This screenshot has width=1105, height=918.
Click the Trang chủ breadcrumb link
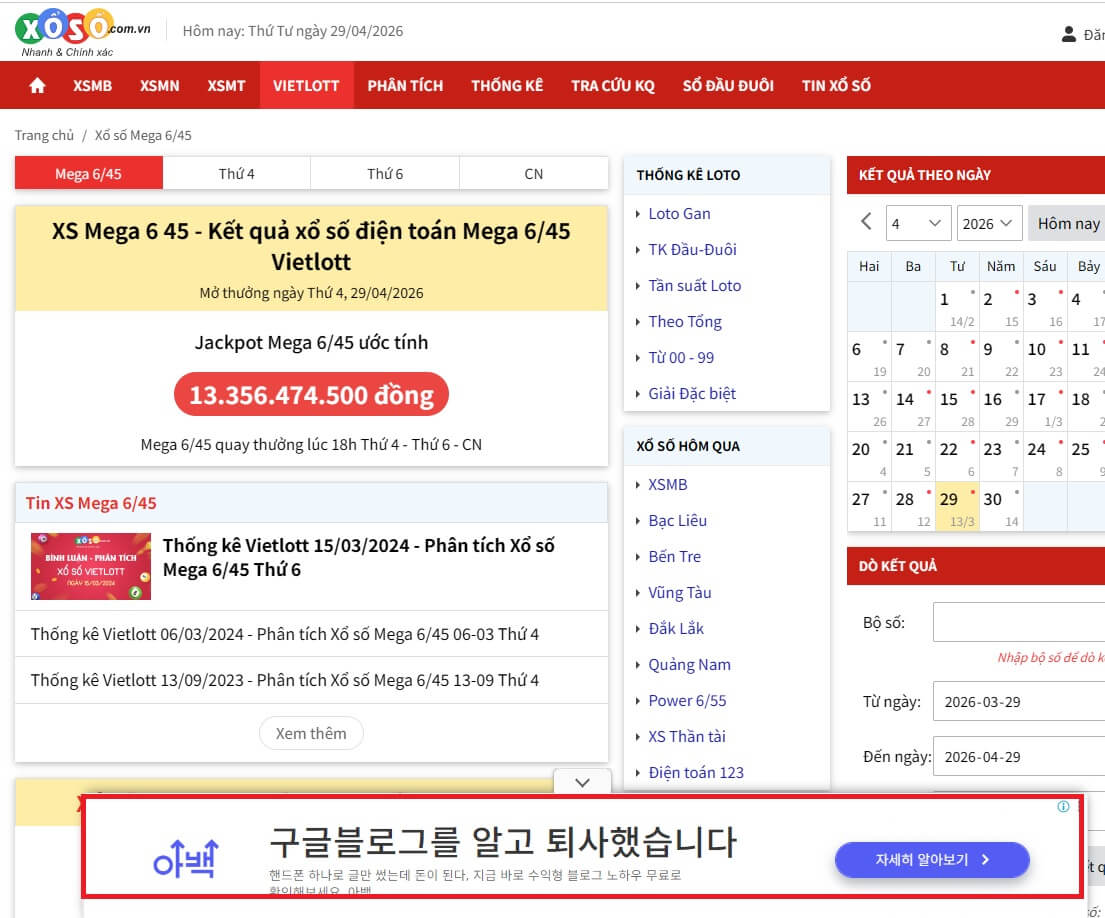[x=44, y=135]
